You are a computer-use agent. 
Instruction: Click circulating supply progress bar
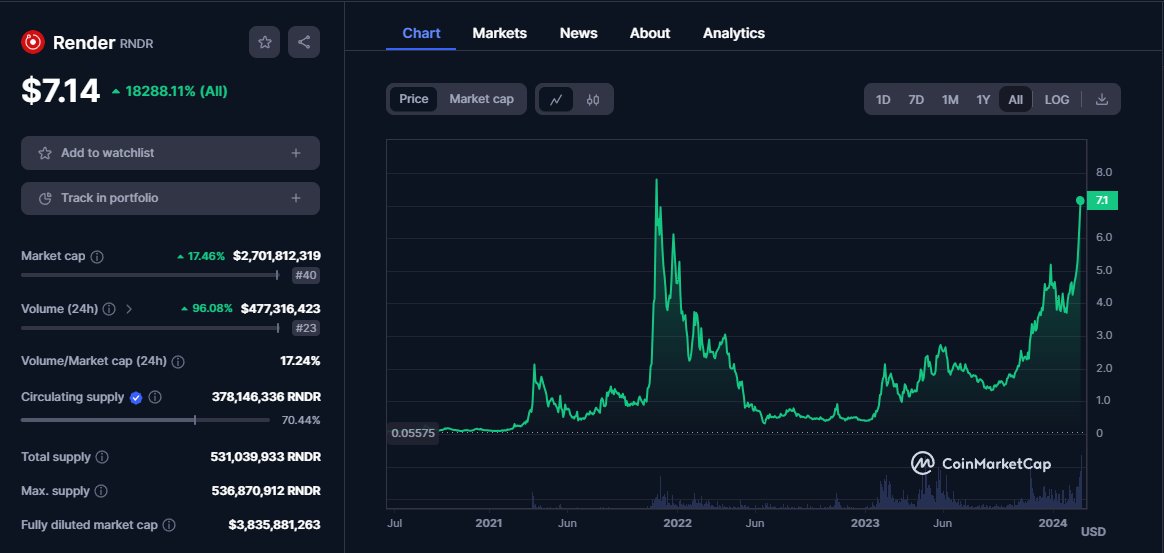pos(146,420)
